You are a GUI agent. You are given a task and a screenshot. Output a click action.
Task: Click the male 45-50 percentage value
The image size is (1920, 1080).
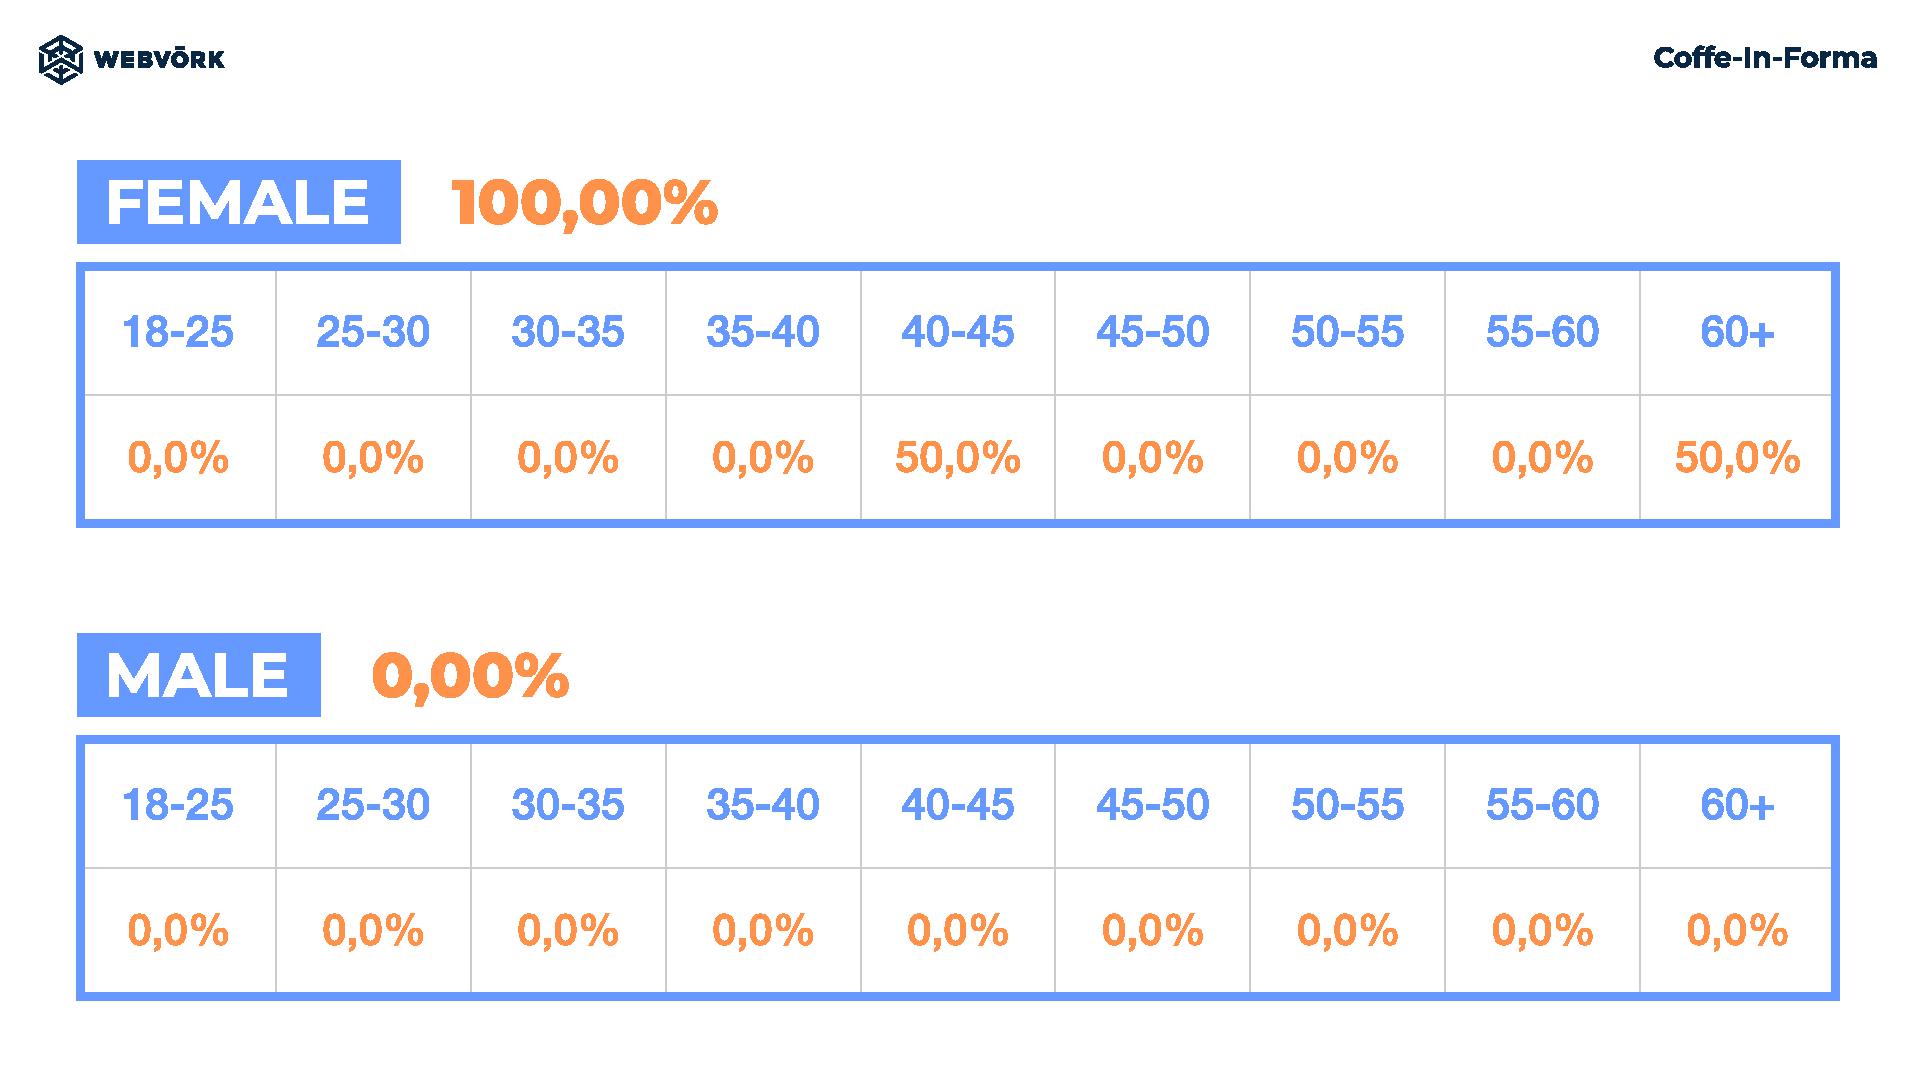[x=1153, y=931]
